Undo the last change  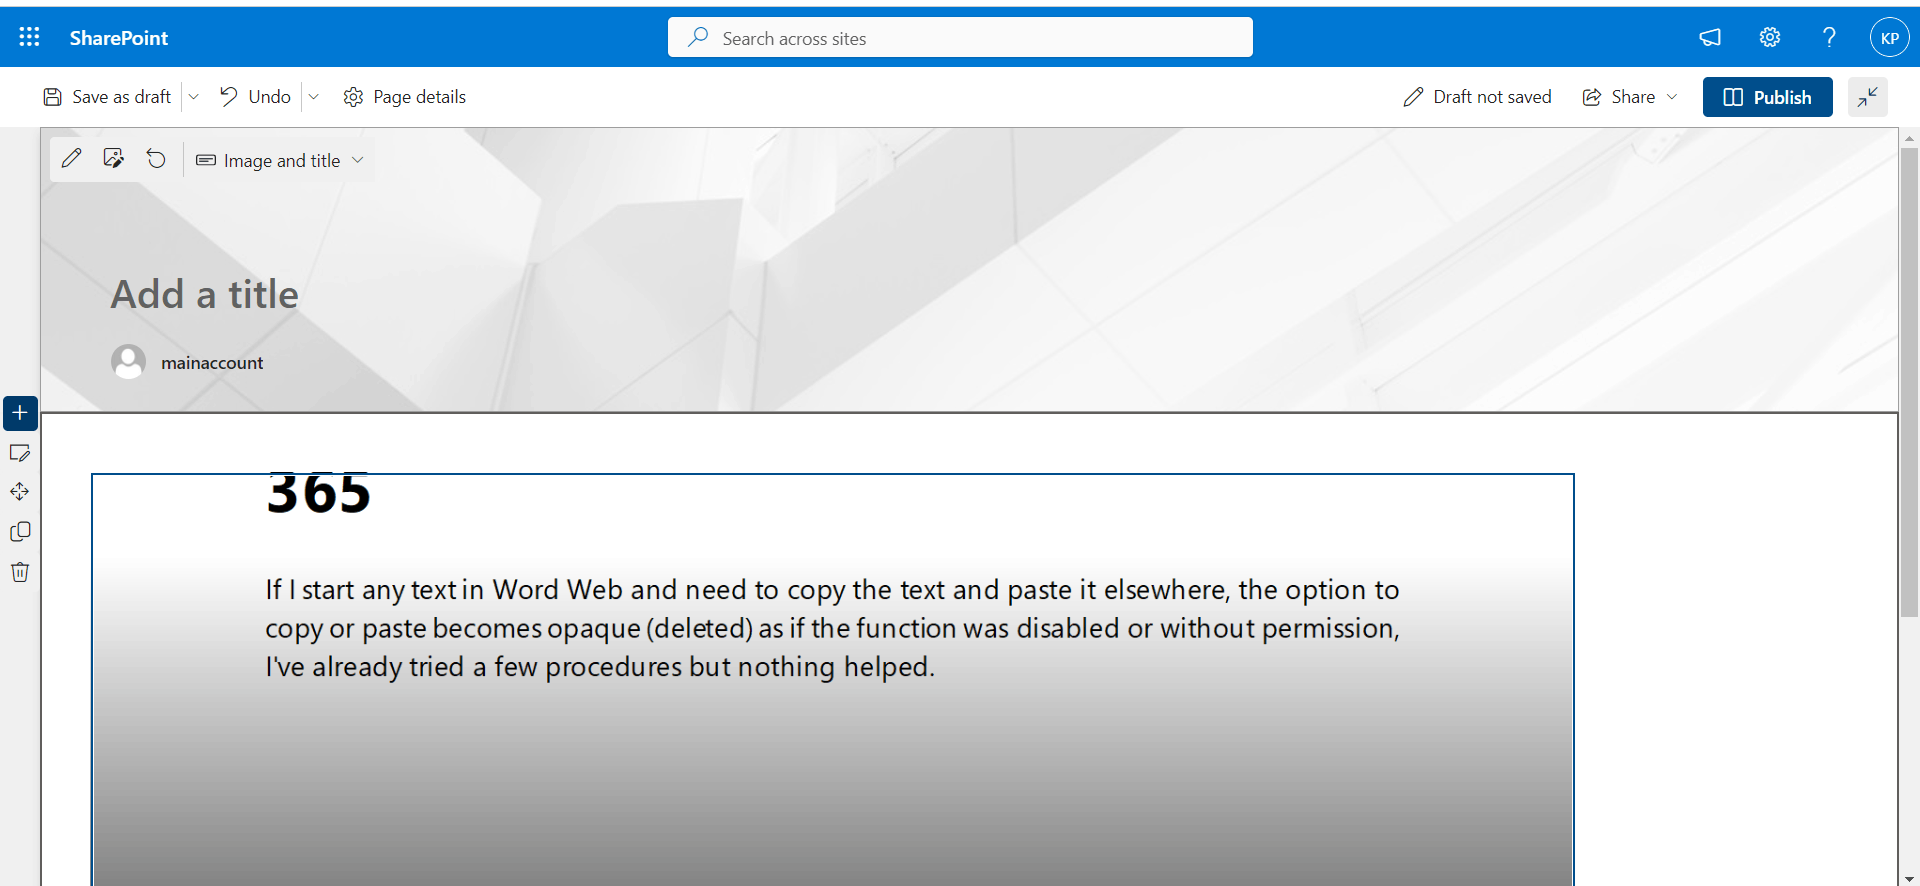(x=256, y=97)
